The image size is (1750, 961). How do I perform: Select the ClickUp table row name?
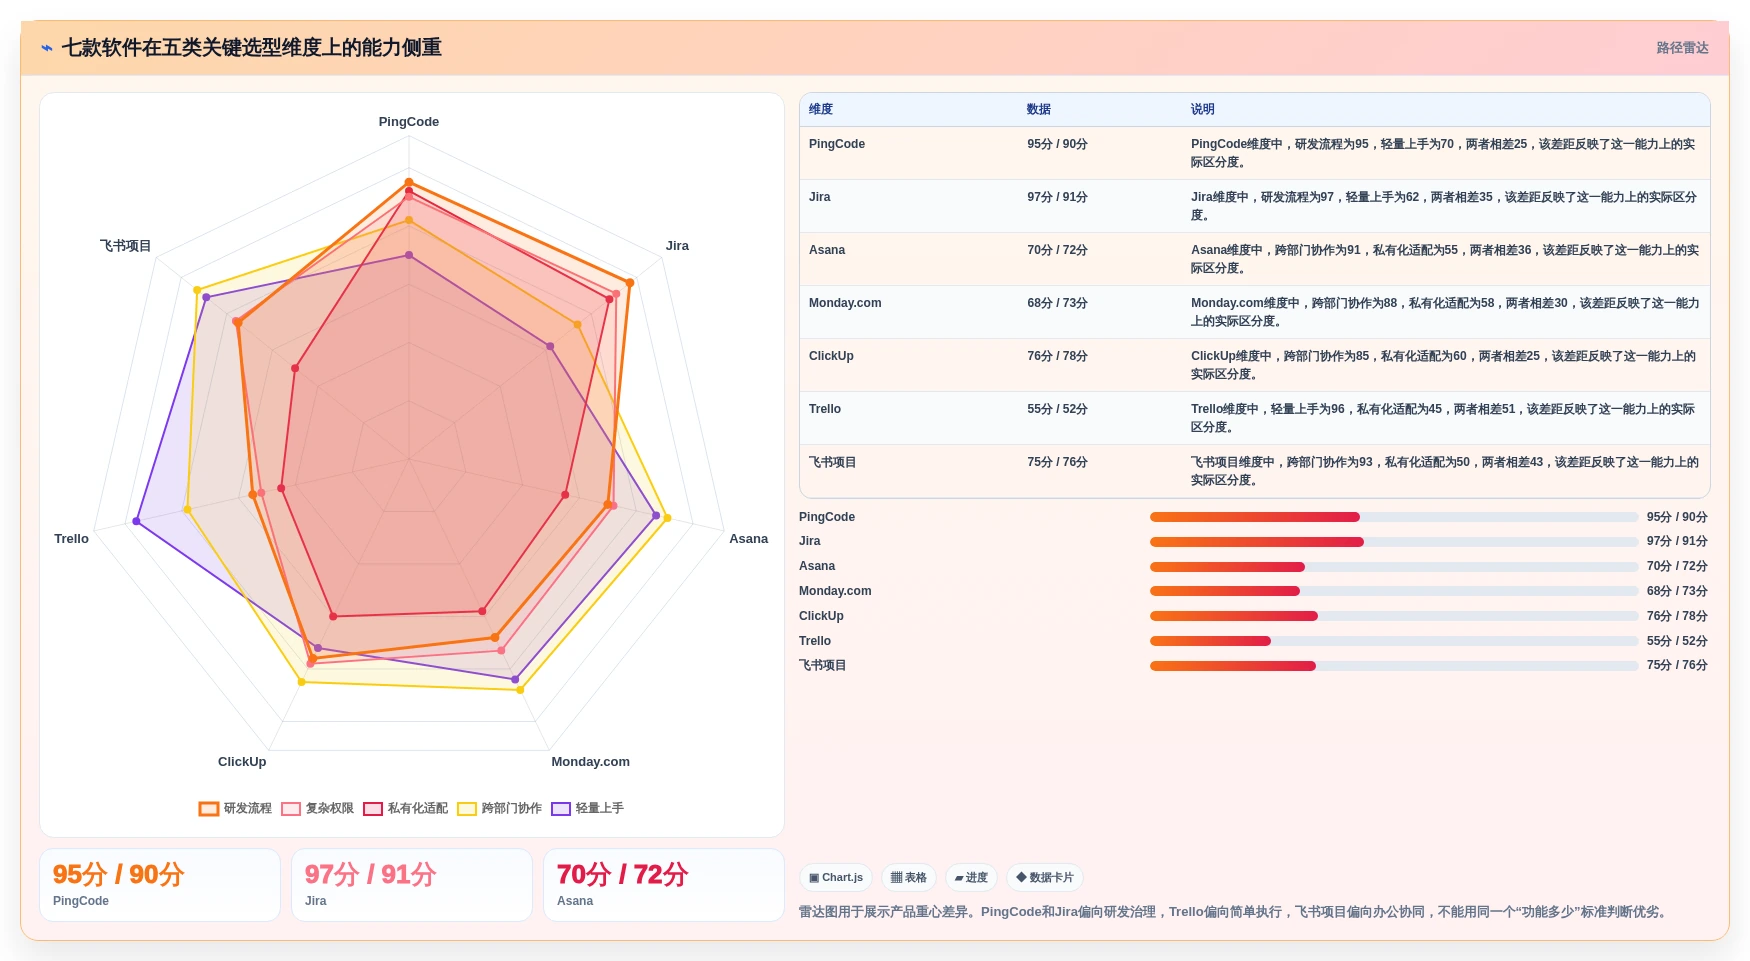(x=831, y=356)
